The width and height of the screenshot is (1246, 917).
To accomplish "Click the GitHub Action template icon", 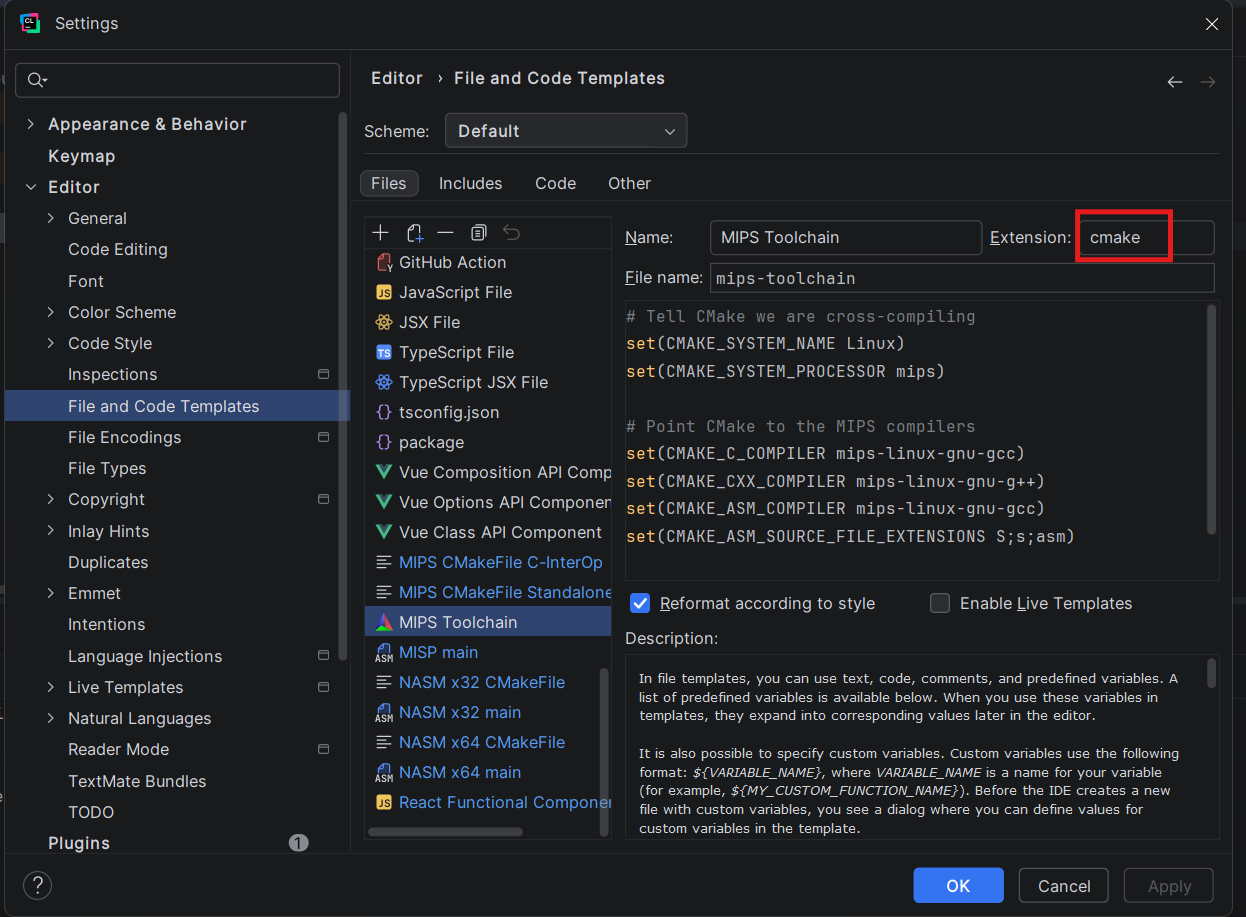I will click(384, 262).
